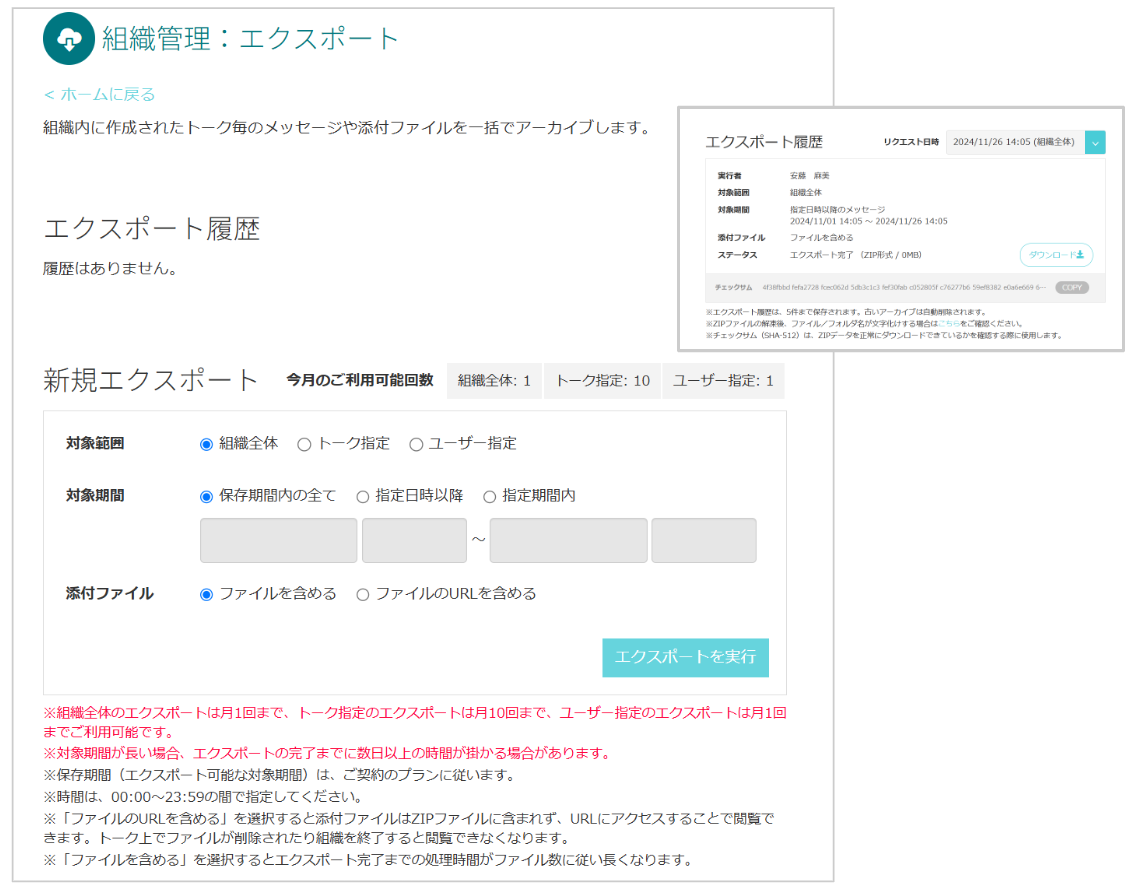Screen dimensions: 1140x894
Task: Click the note about 00:00～23:59 time range
Action: pos(203,797)
